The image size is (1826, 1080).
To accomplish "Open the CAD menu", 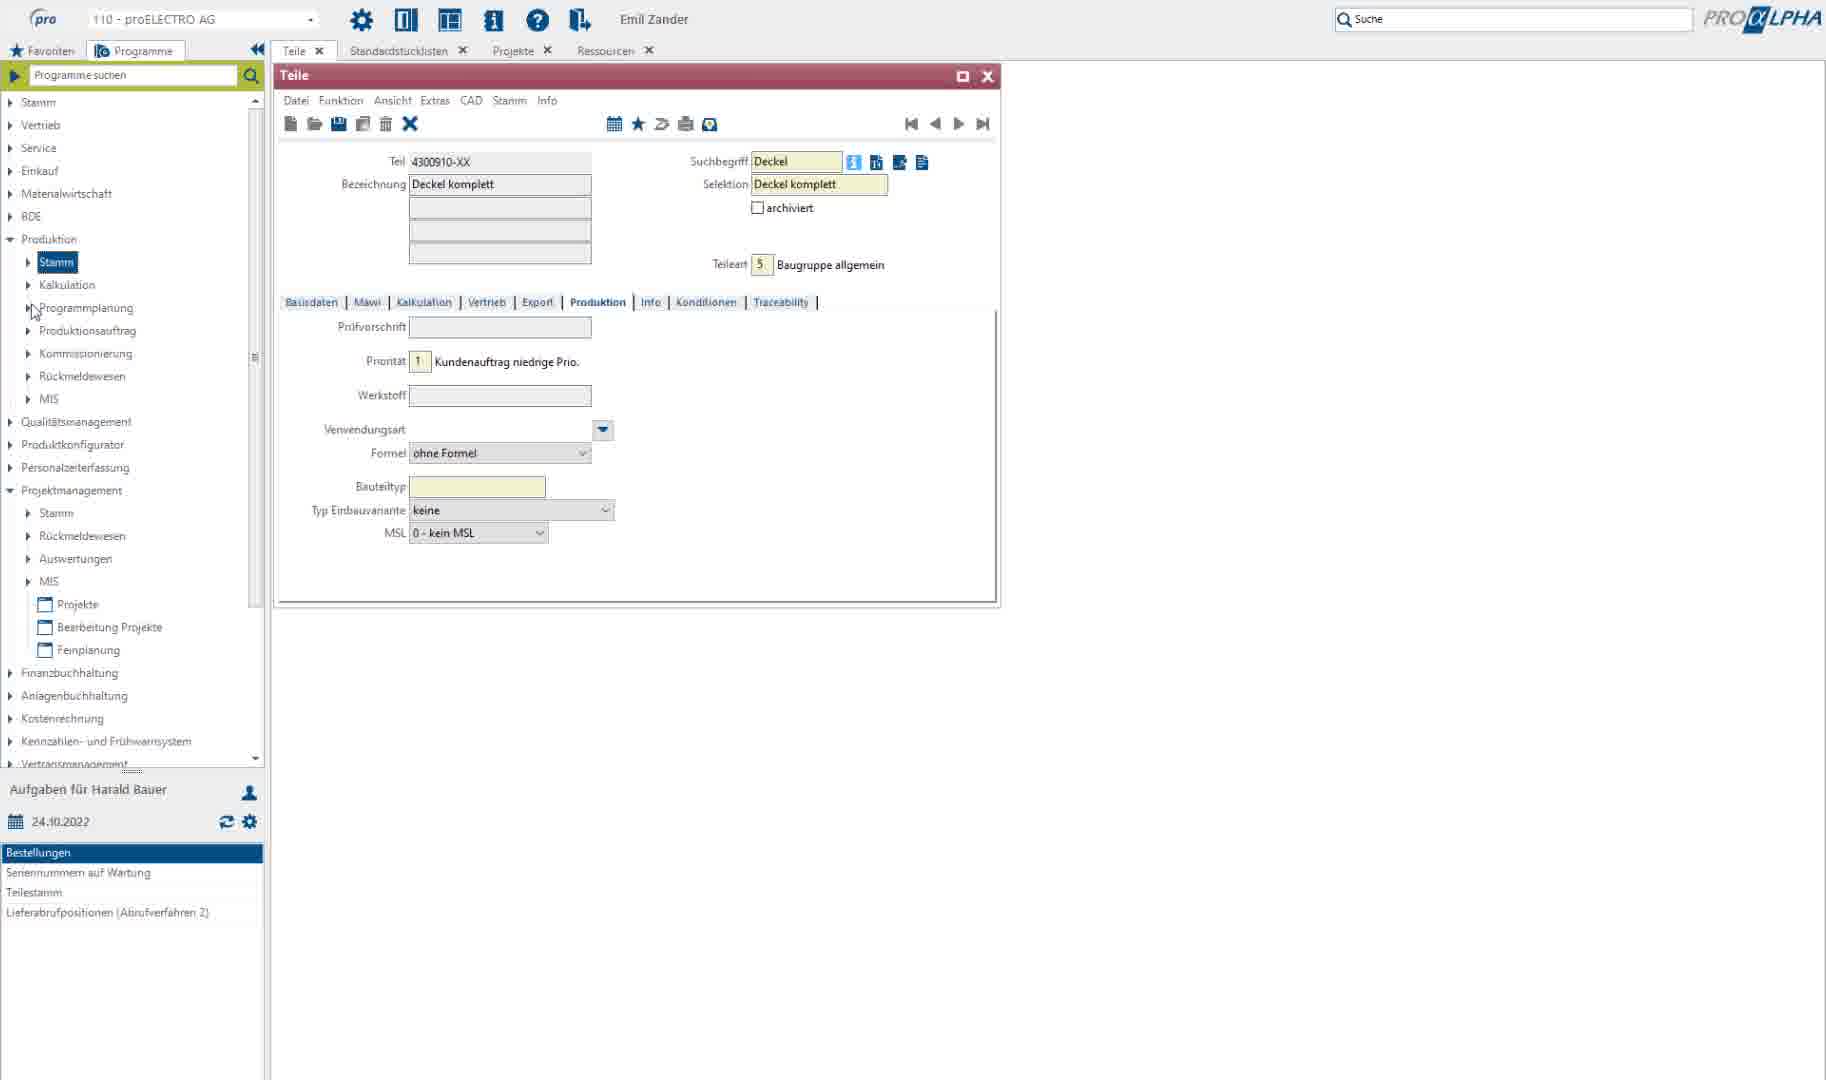I will click(471, 100).
